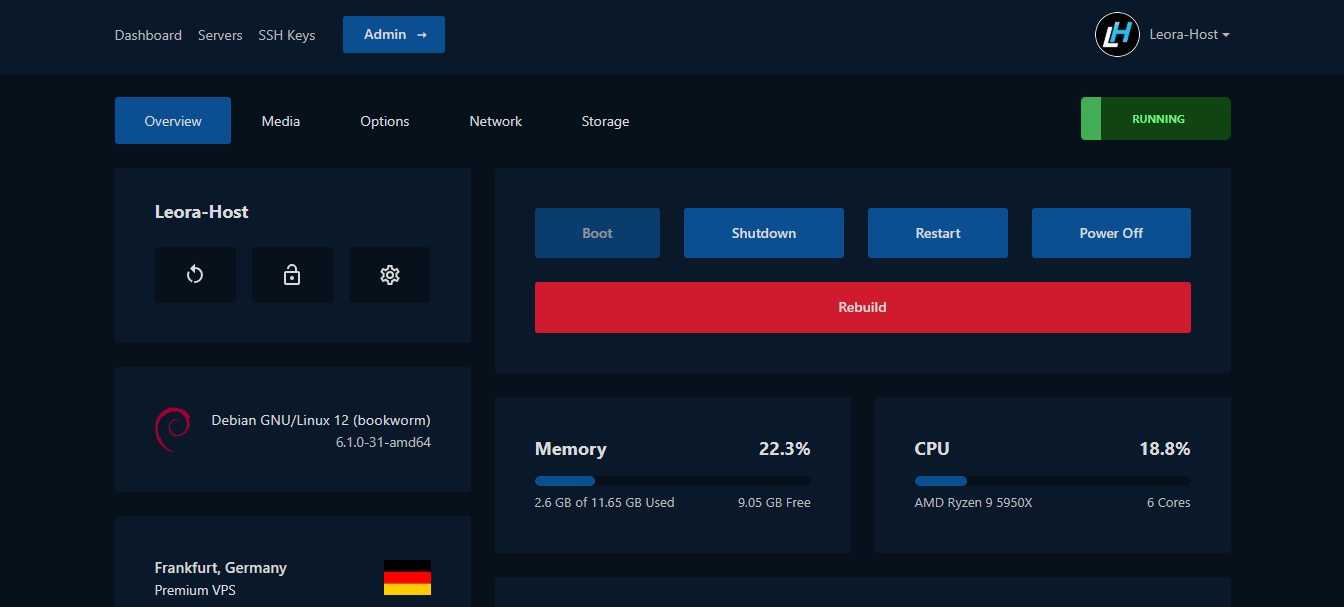Click the CPU usage progress bar
1344x607 pixels.
click(x=1053, y=481)
